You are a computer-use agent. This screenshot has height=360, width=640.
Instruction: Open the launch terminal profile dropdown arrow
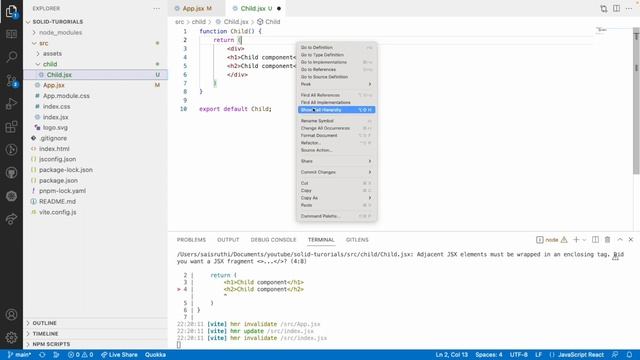coord(584,240)
